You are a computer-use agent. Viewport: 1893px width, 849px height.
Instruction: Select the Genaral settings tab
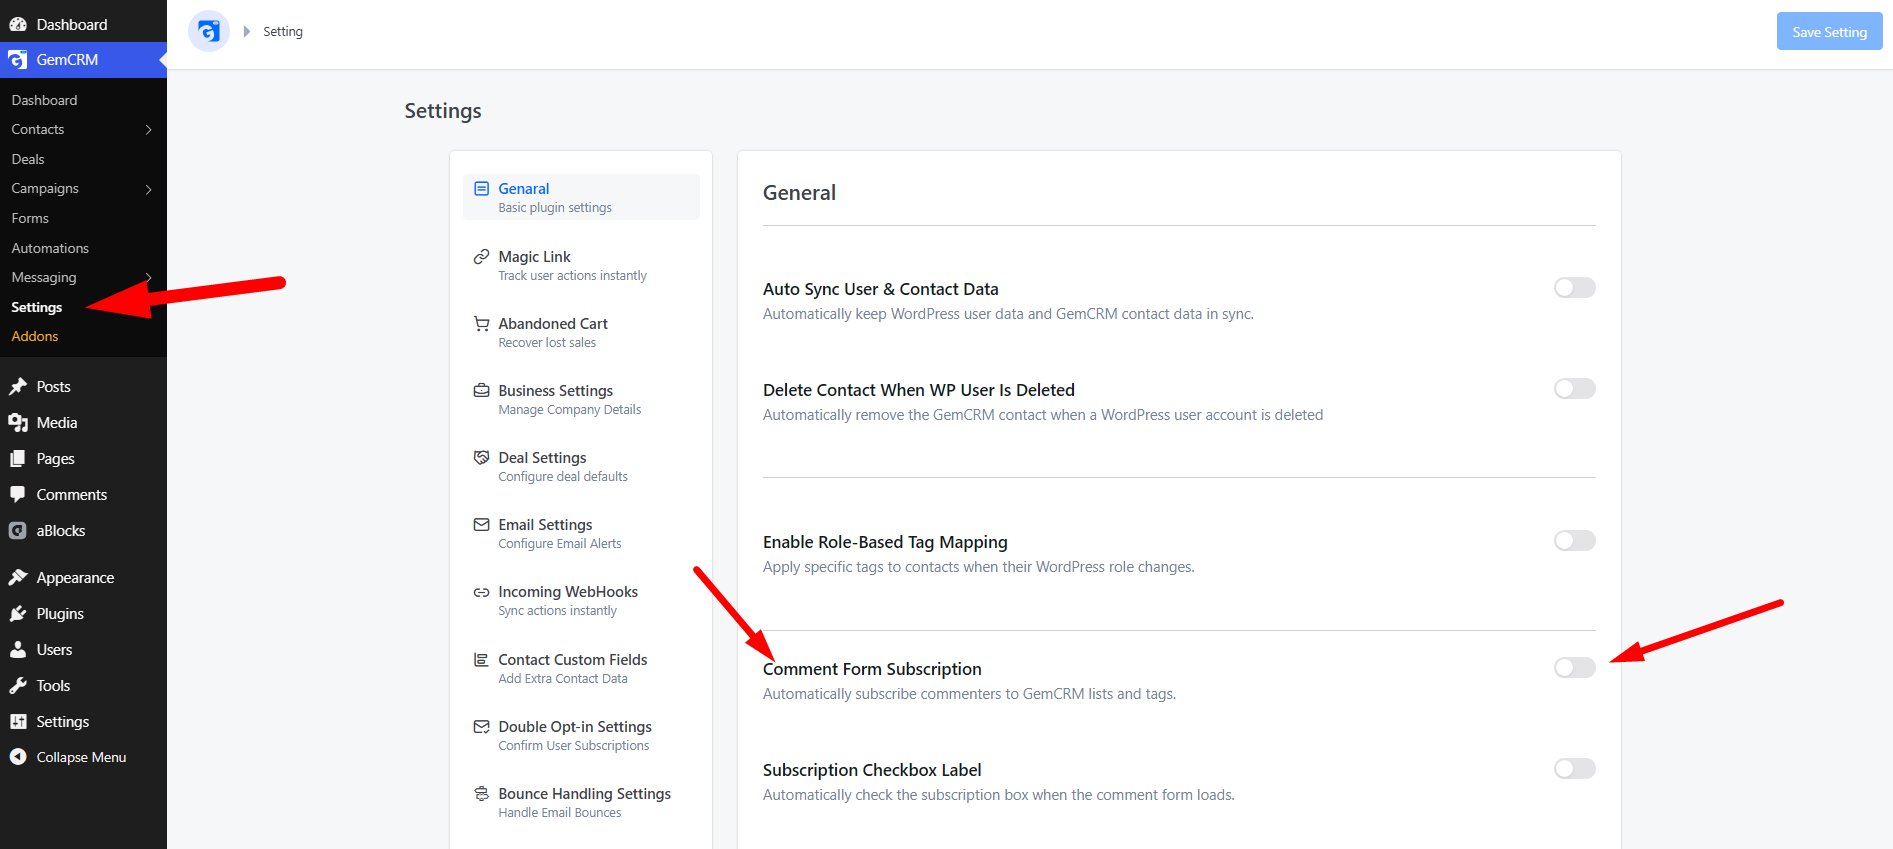coord(581,197)
